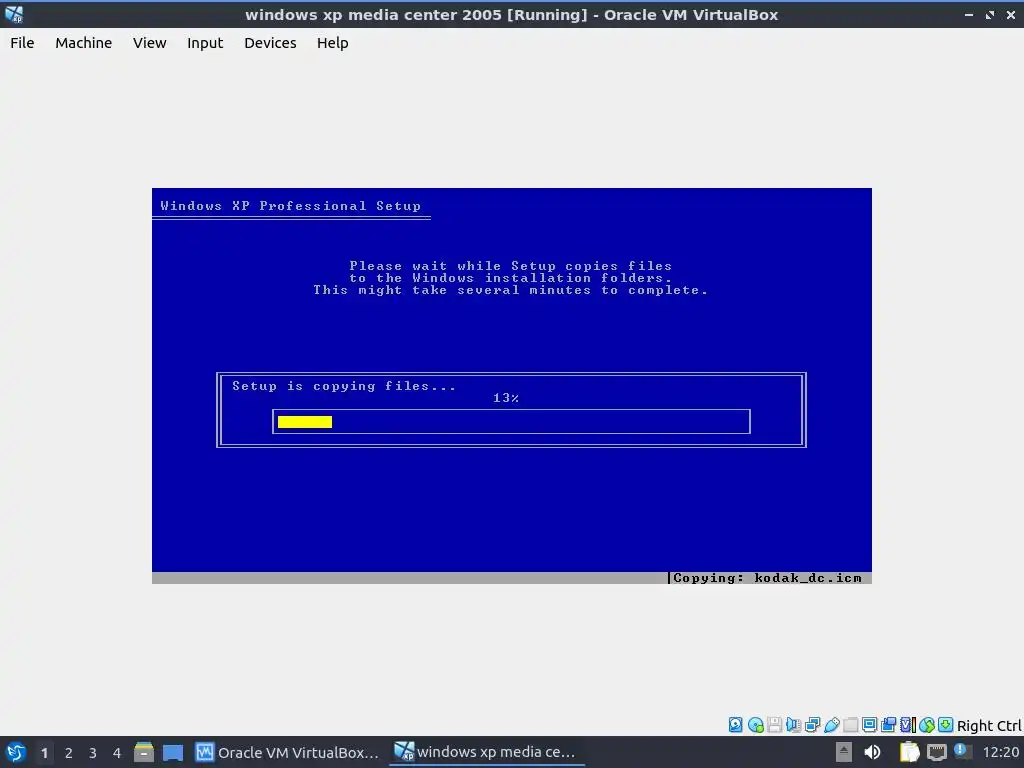Screen dimensions: 1024x768
Task: Click 'Copying: kodak_dc.icm' status text
Action: (x=767, y=578)
